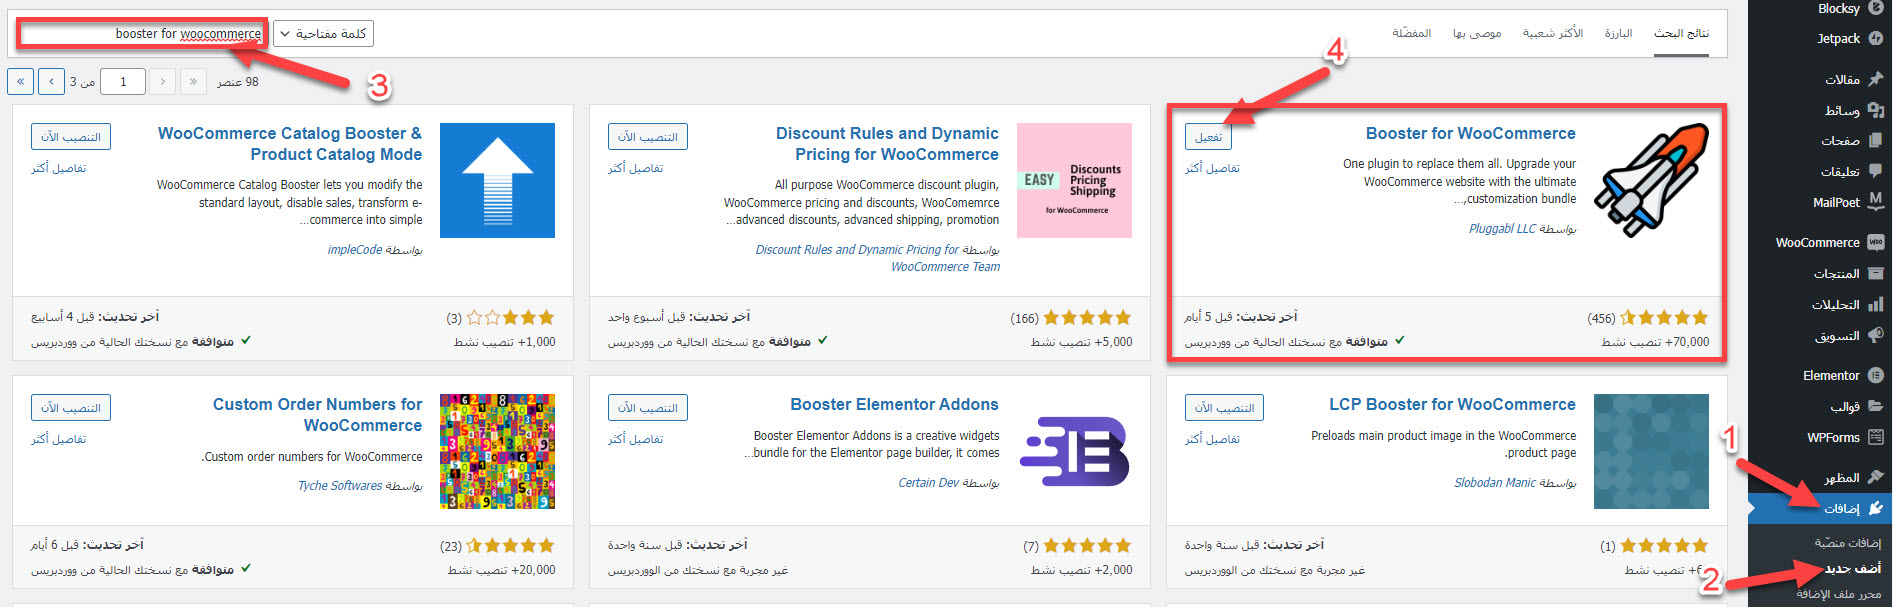
Task: Click the WooCommerce icon in sidebar
Action: [x=1875, y=242]
